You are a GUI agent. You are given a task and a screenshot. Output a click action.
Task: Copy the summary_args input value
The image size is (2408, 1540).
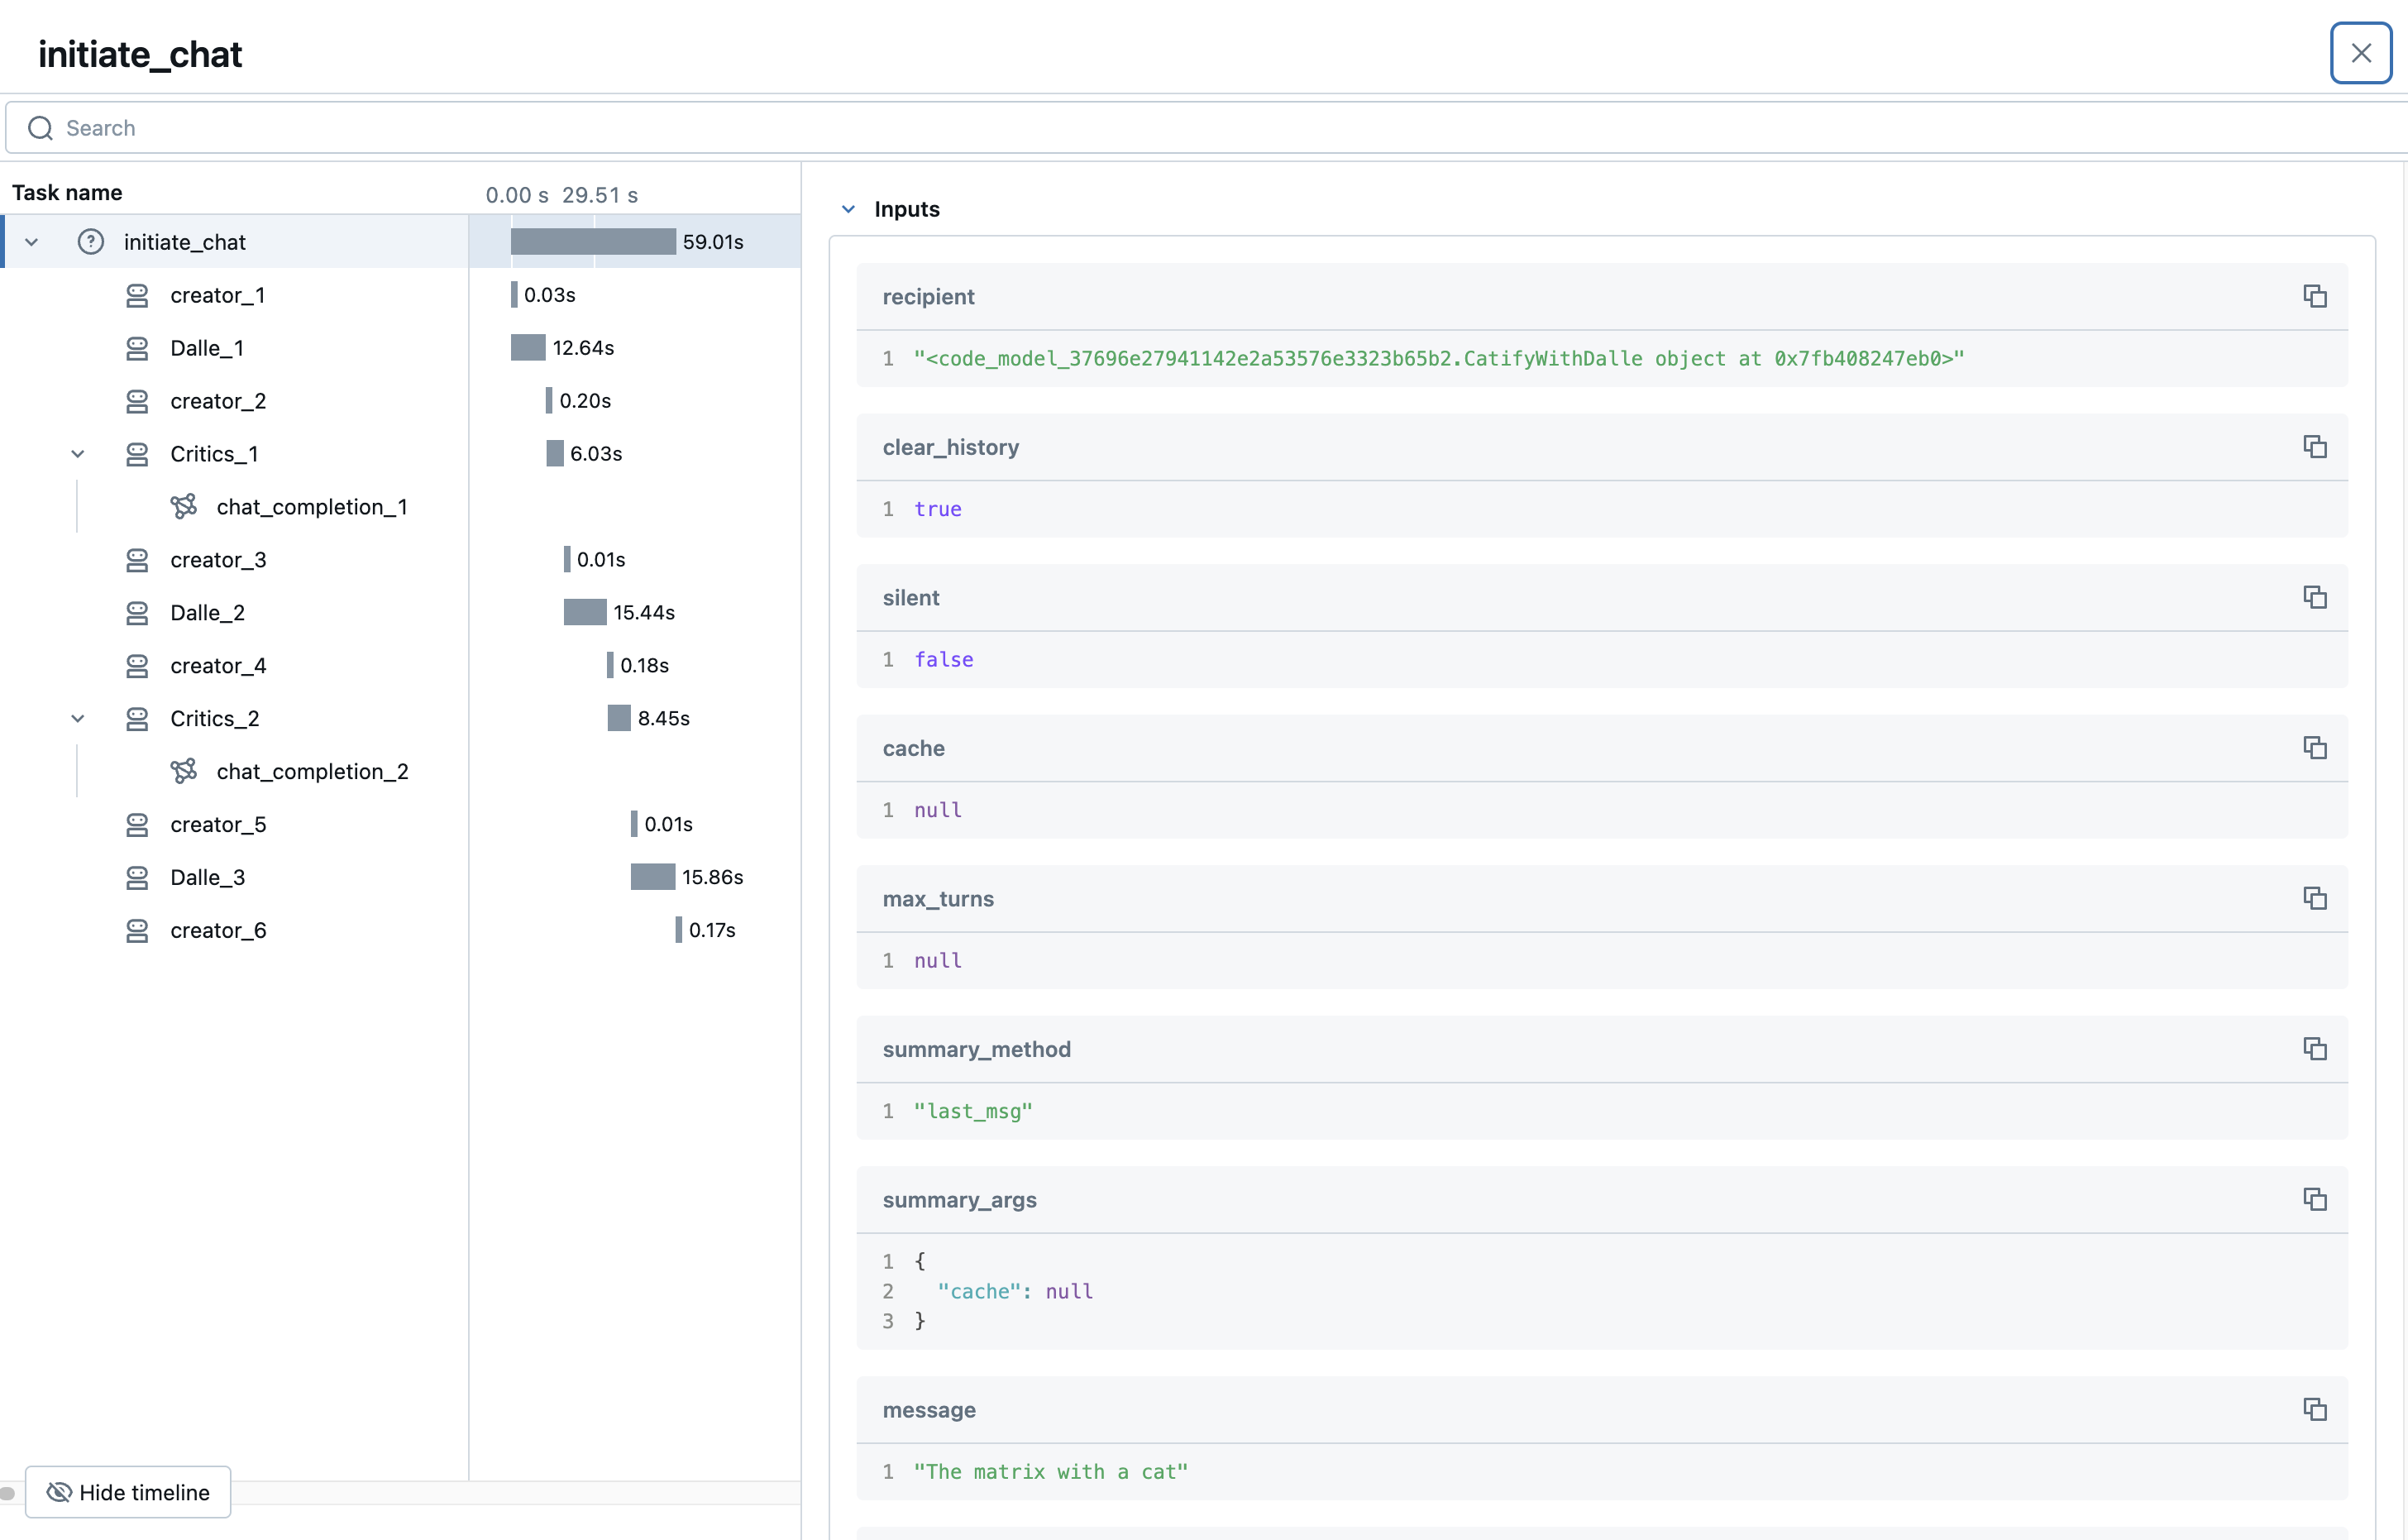pos(2316,1199)
